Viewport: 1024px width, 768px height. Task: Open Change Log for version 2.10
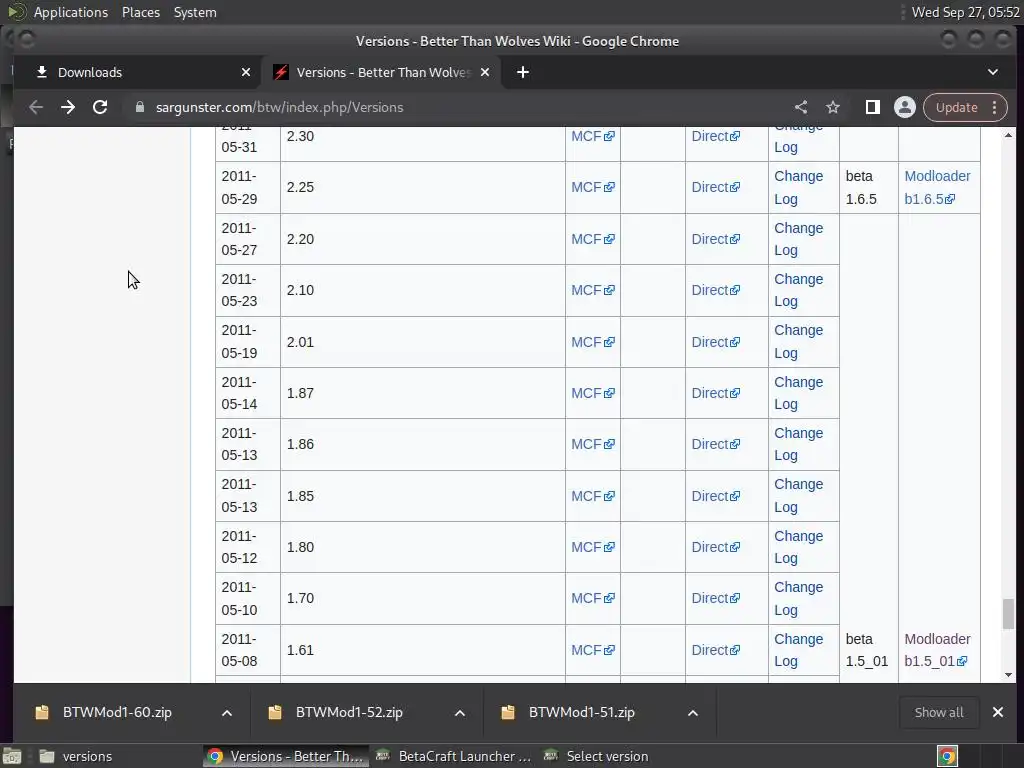pyautogui.click(x=798, y=290)
